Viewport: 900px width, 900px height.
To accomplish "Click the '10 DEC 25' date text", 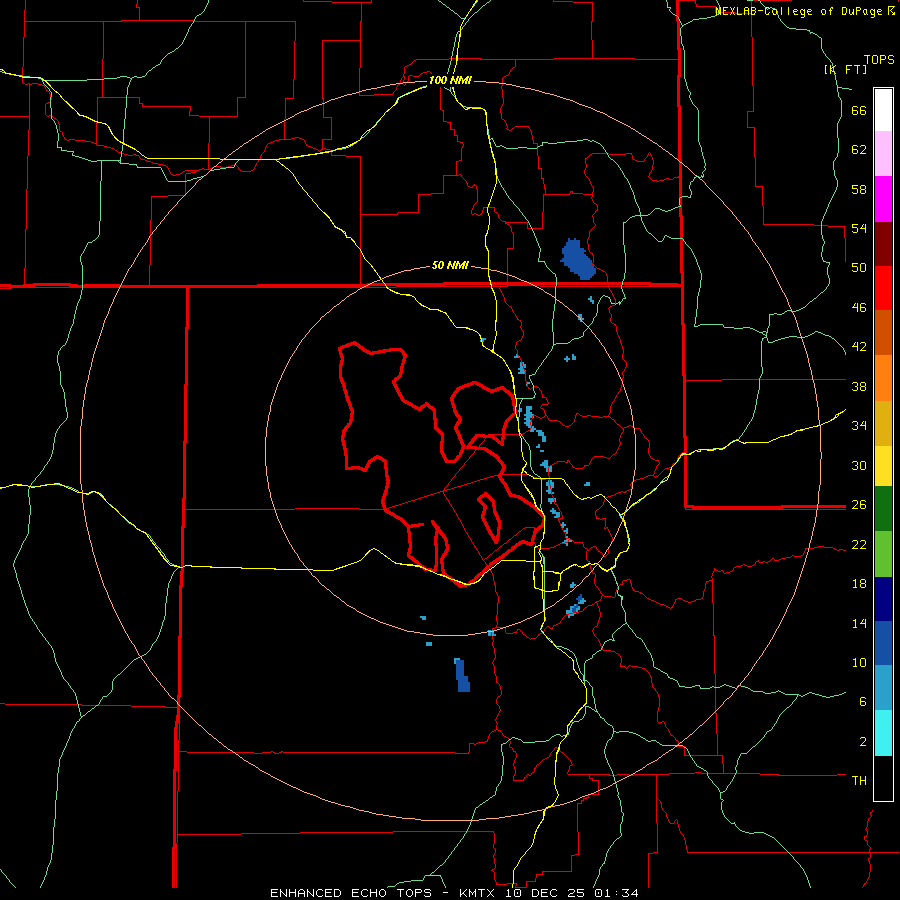I will tap(546, 893).
